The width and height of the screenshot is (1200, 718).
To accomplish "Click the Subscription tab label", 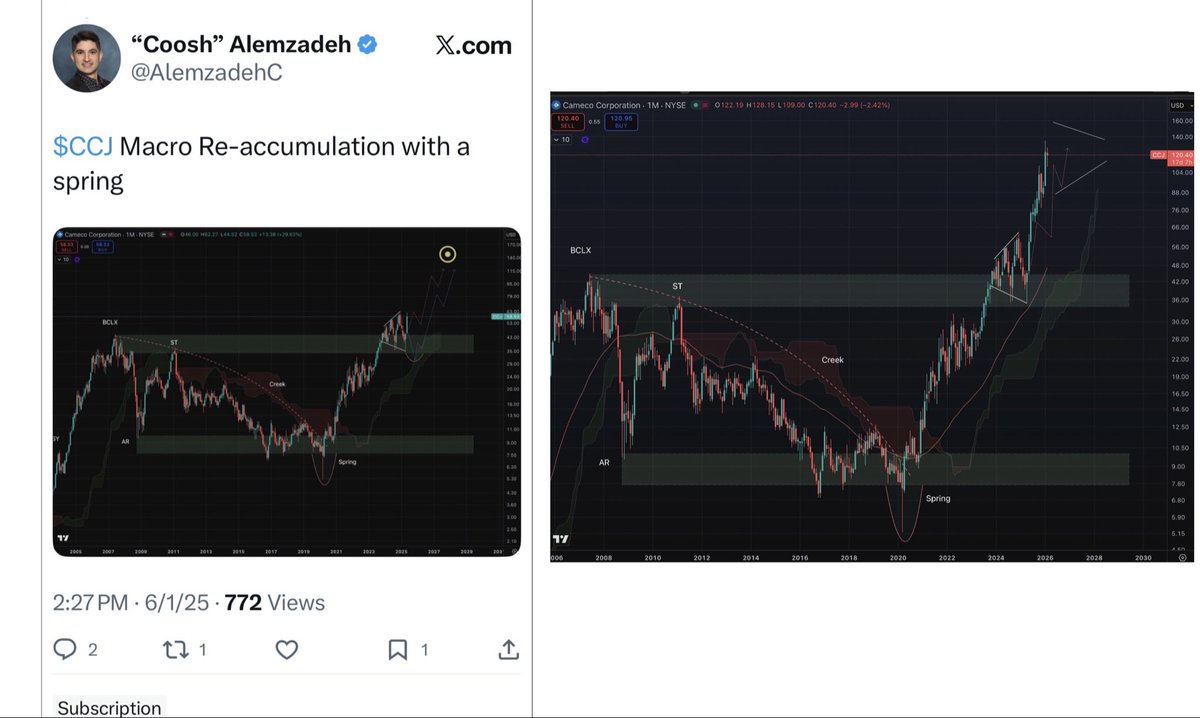I will click(x=109, y=707).
